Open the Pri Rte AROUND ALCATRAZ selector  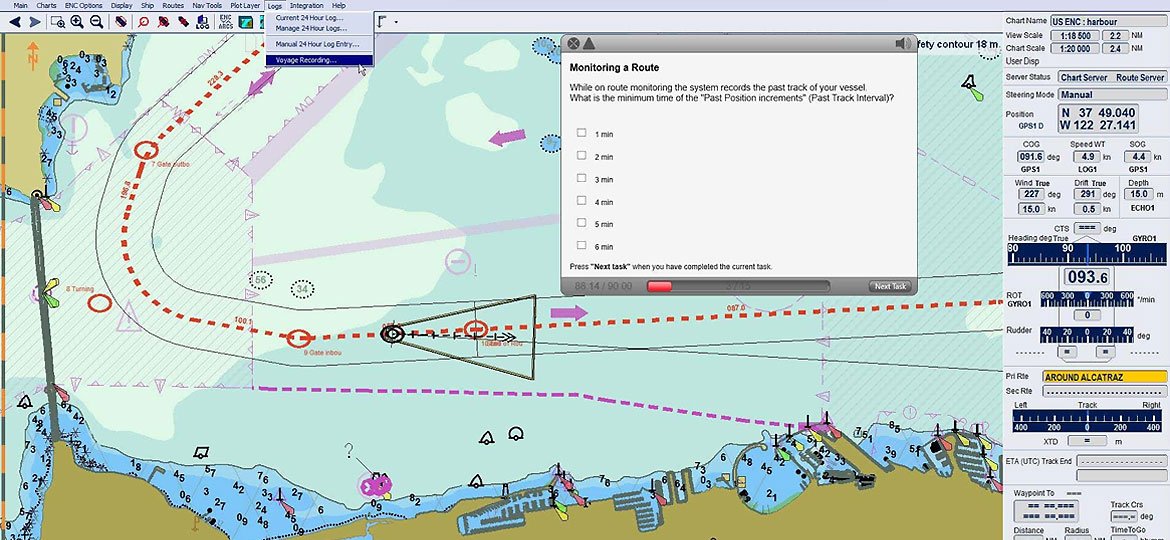1104,376
